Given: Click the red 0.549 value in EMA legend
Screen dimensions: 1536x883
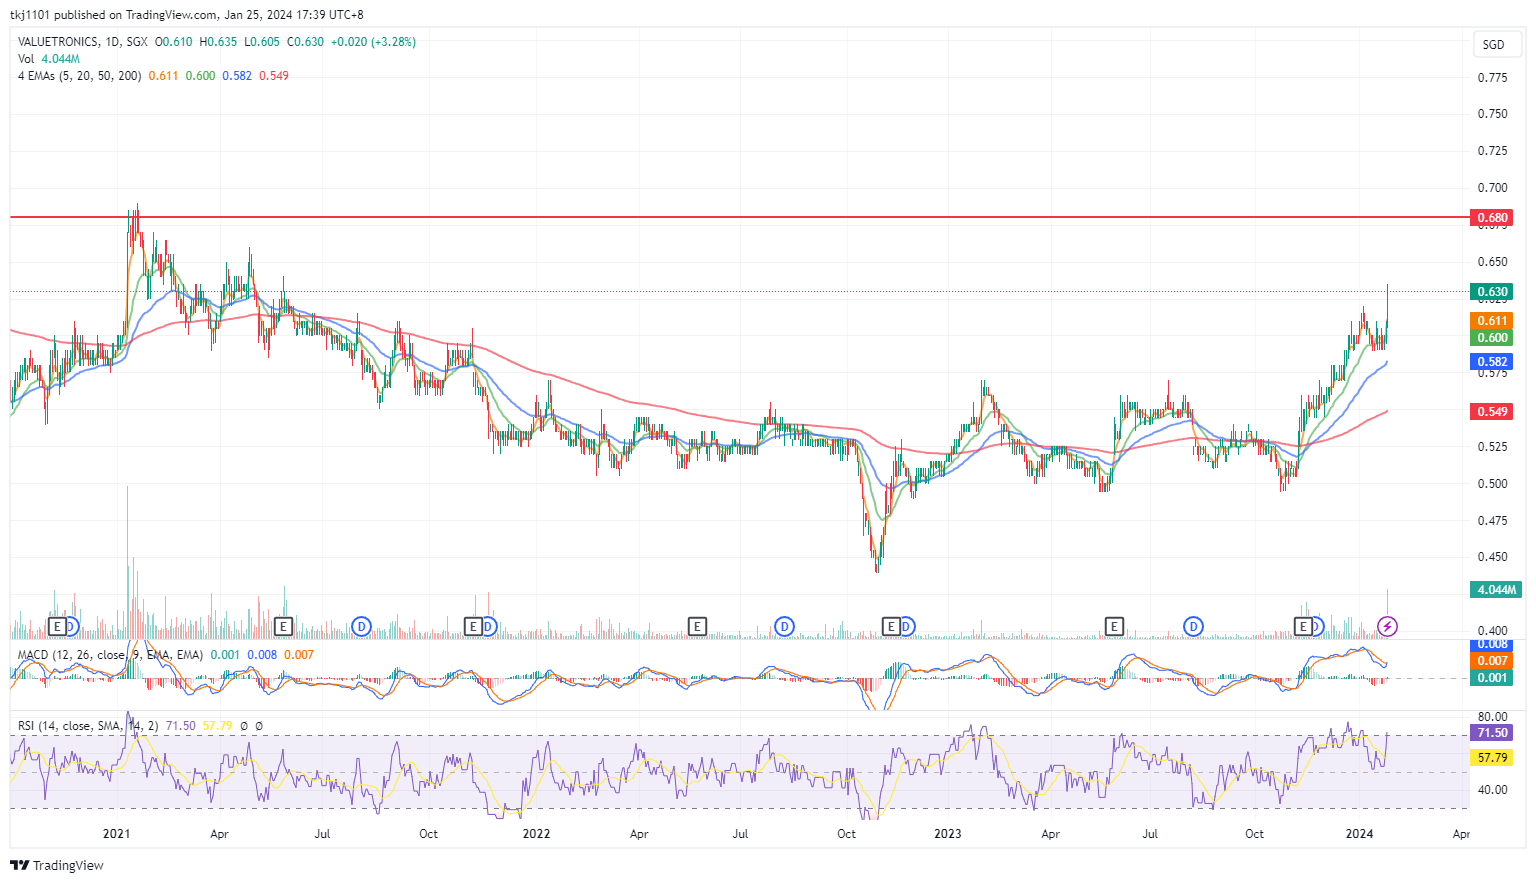Looking at the screenshot, I should [274, 76].
